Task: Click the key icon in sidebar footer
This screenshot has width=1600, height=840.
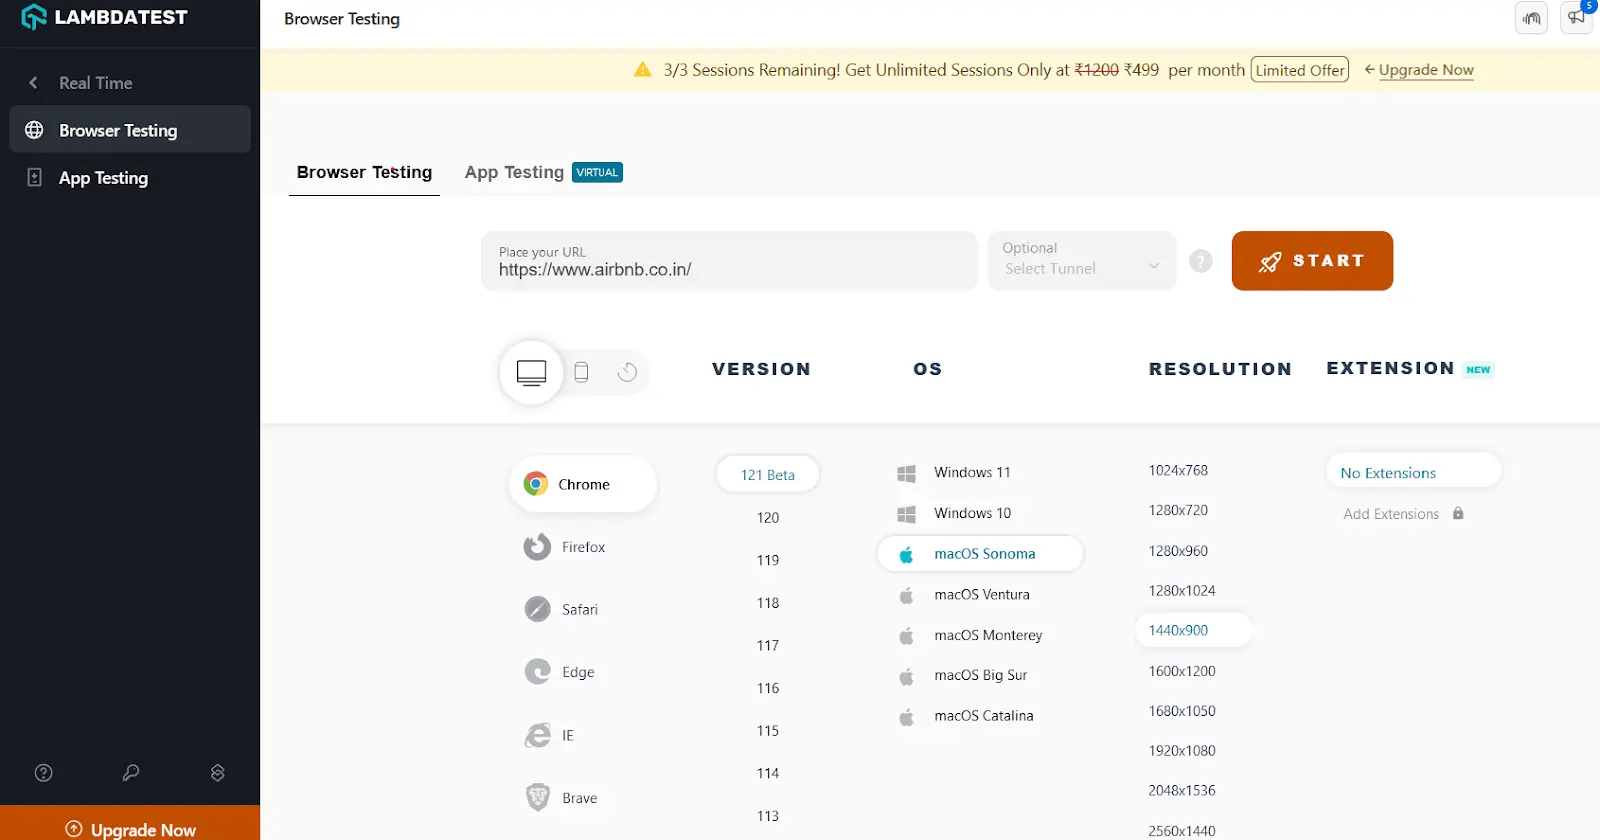Action: pyautogui.click(x=131, y=772)
